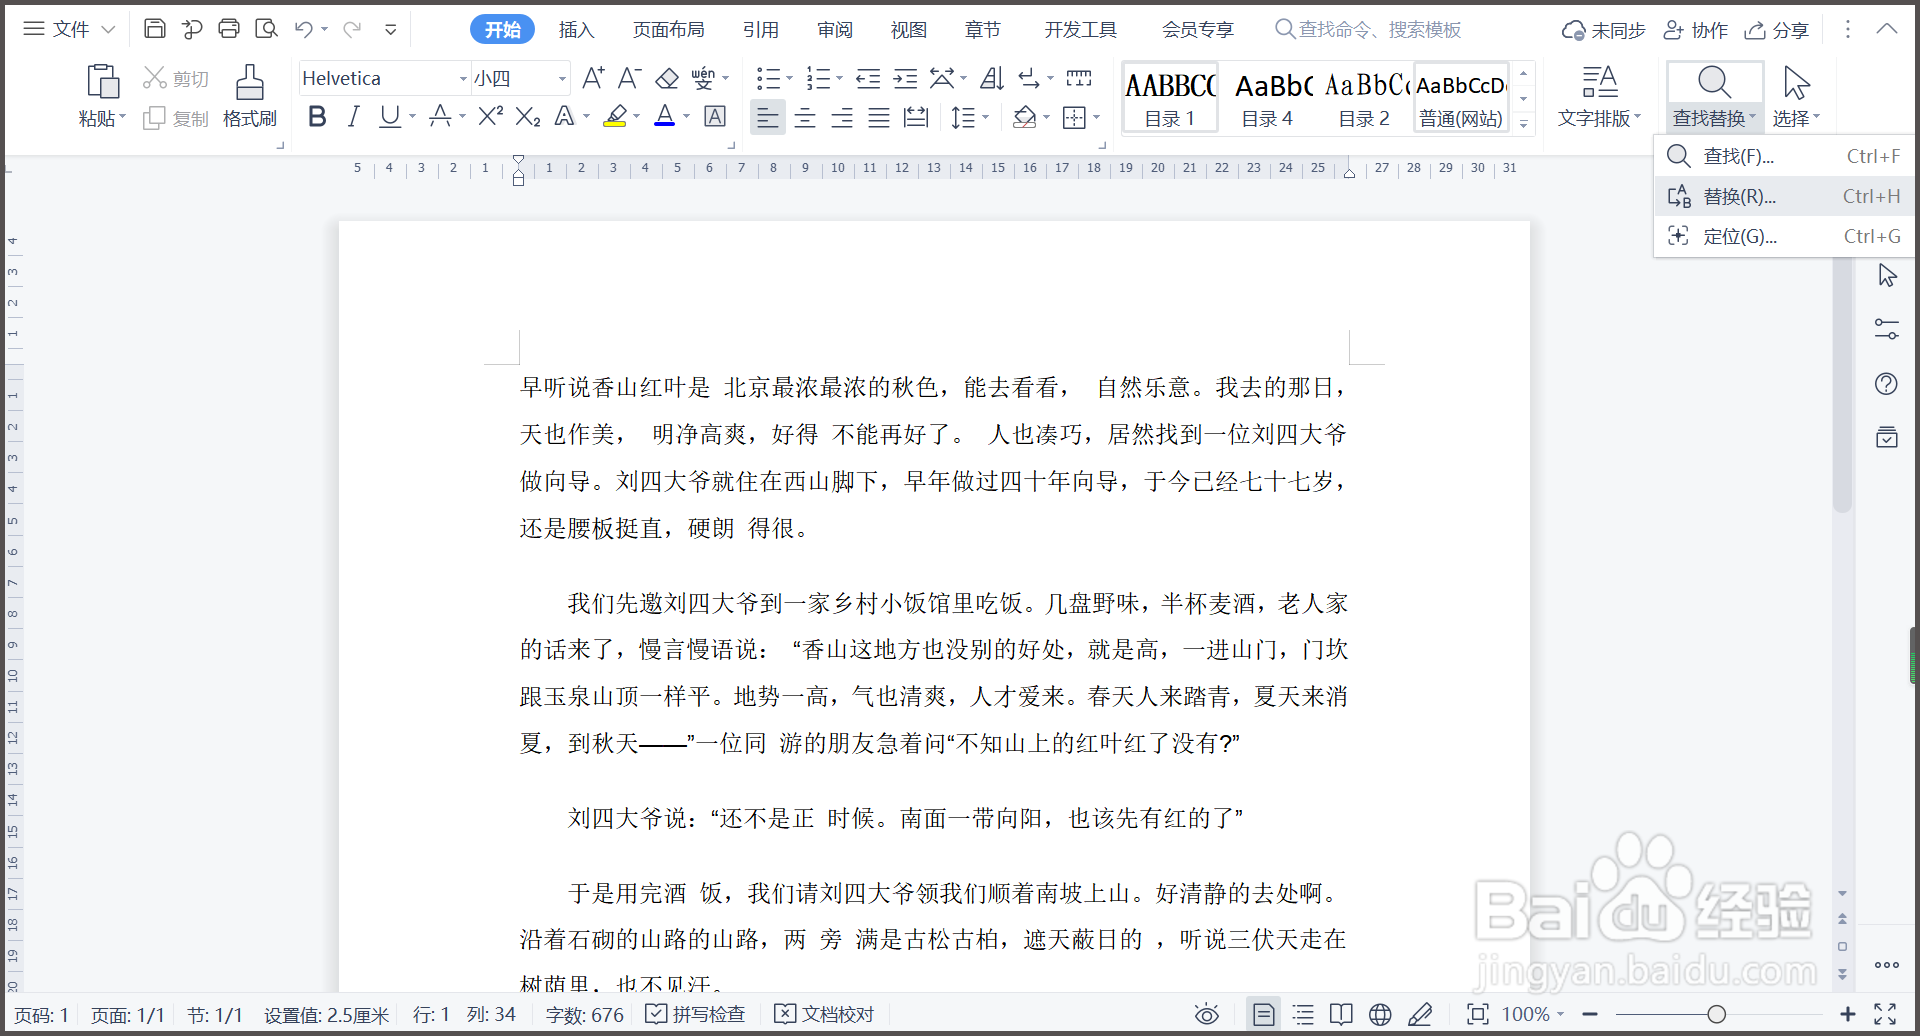This screenshot has width=1920, height=1036.
Task: Switch to the 插入 ribbon tab
Action: click(x=576, y=29)
